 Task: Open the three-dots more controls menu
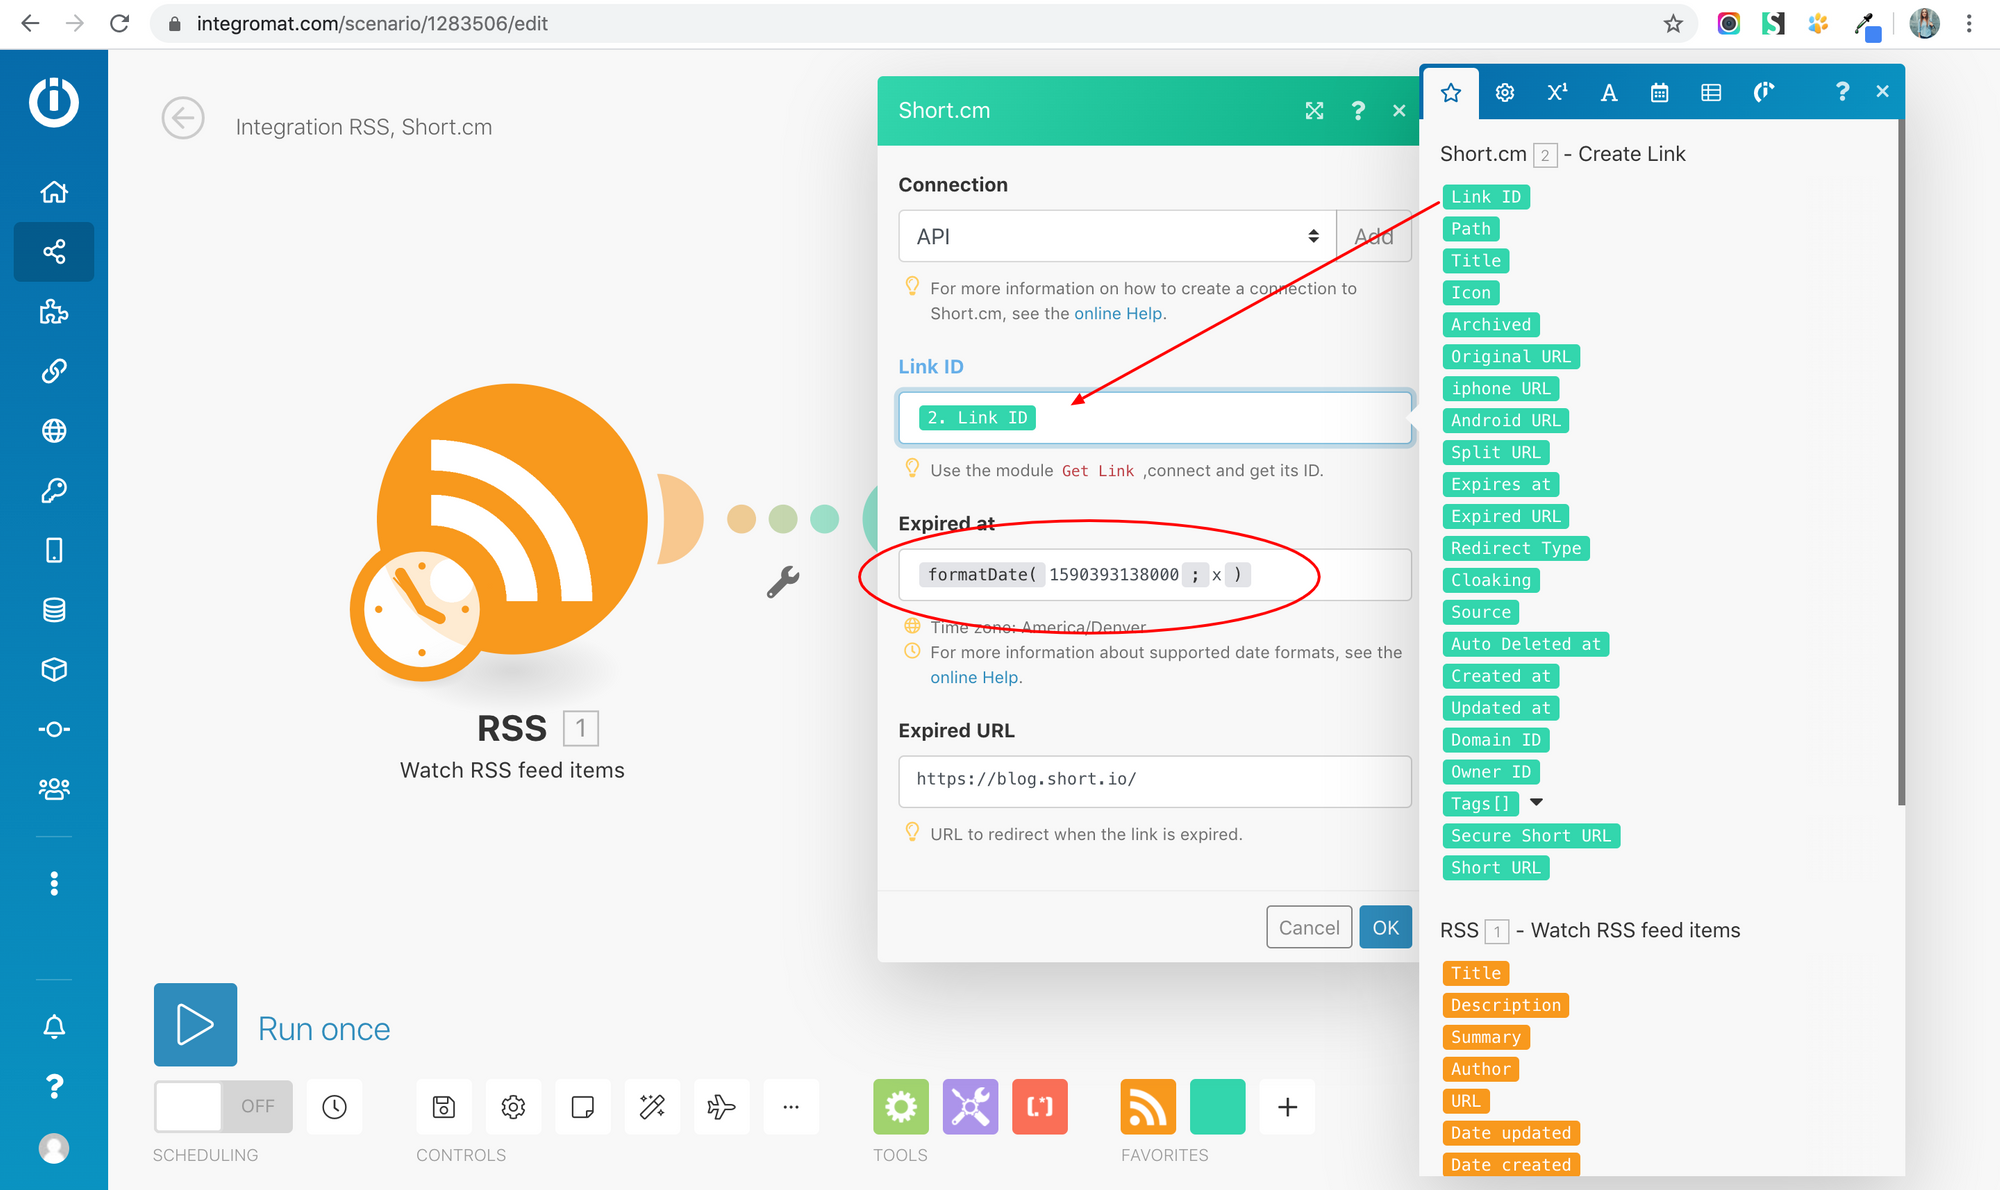coord(790,1106)
